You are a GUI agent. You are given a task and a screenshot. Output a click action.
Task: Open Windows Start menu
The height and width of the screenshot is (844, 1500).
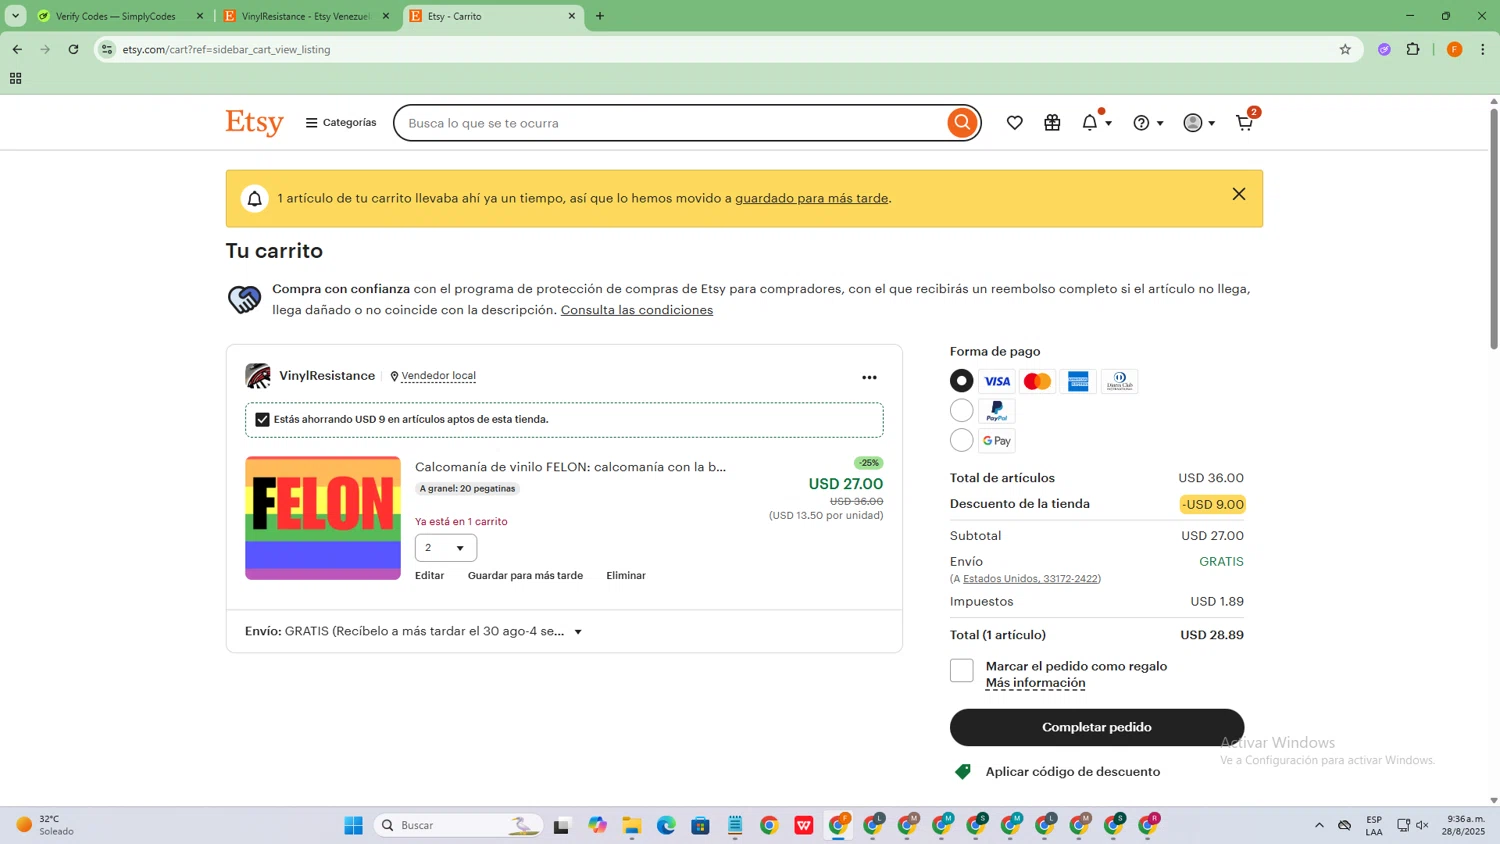pyautogui.click(x=353, y=825)
